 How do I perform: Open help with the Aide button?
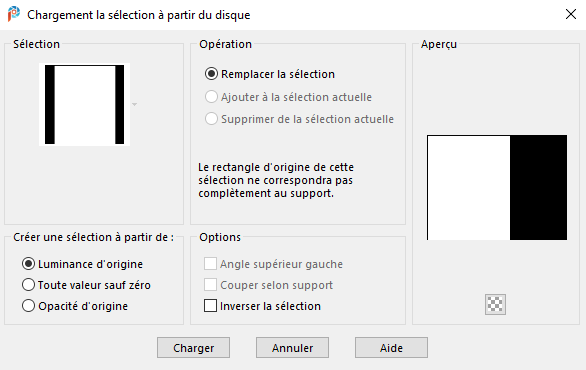tap(391, 348)
